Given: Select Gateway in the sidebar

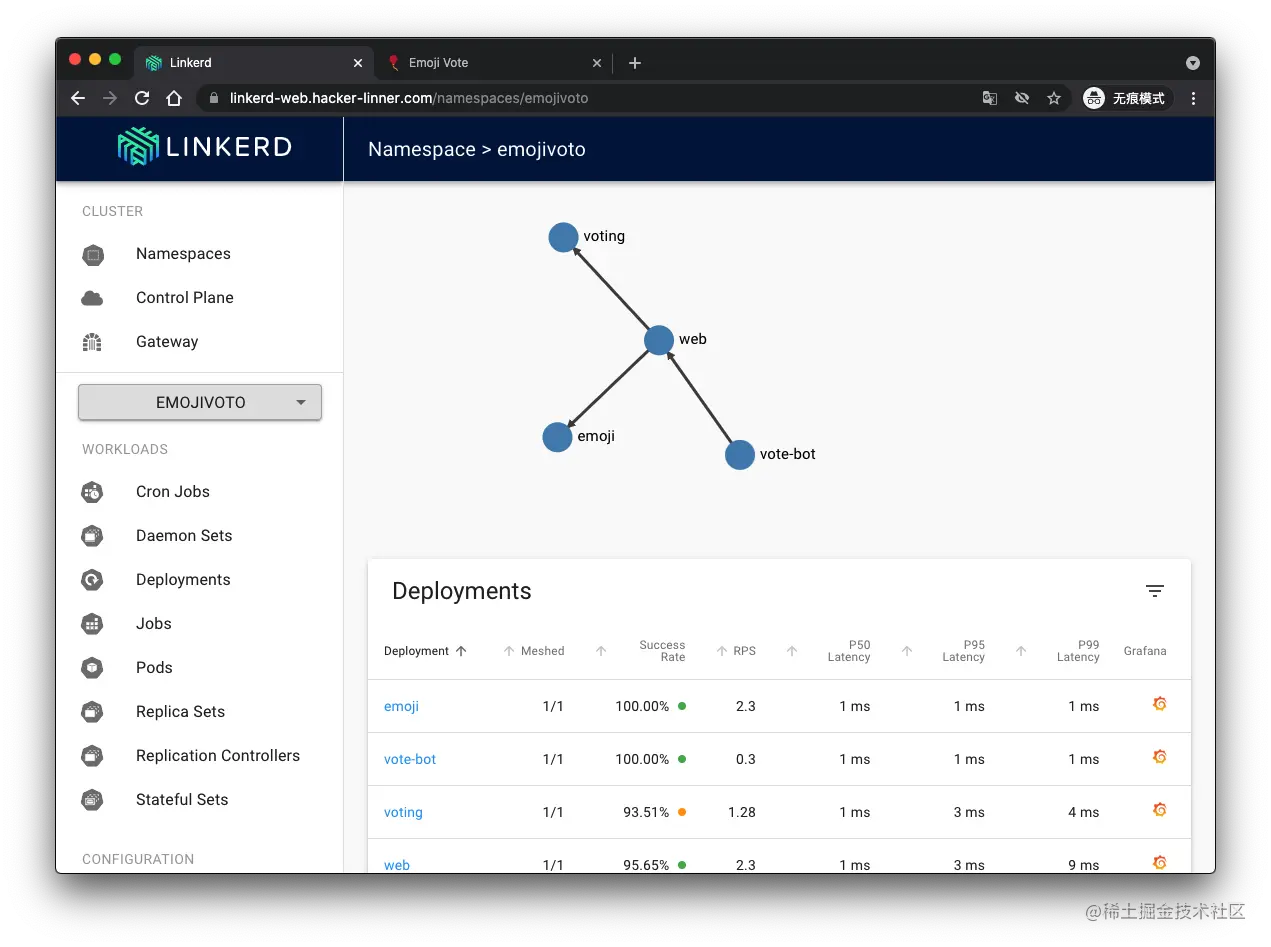Looking at the screenshot, I should pyautogui.click(x=167, y=342).
